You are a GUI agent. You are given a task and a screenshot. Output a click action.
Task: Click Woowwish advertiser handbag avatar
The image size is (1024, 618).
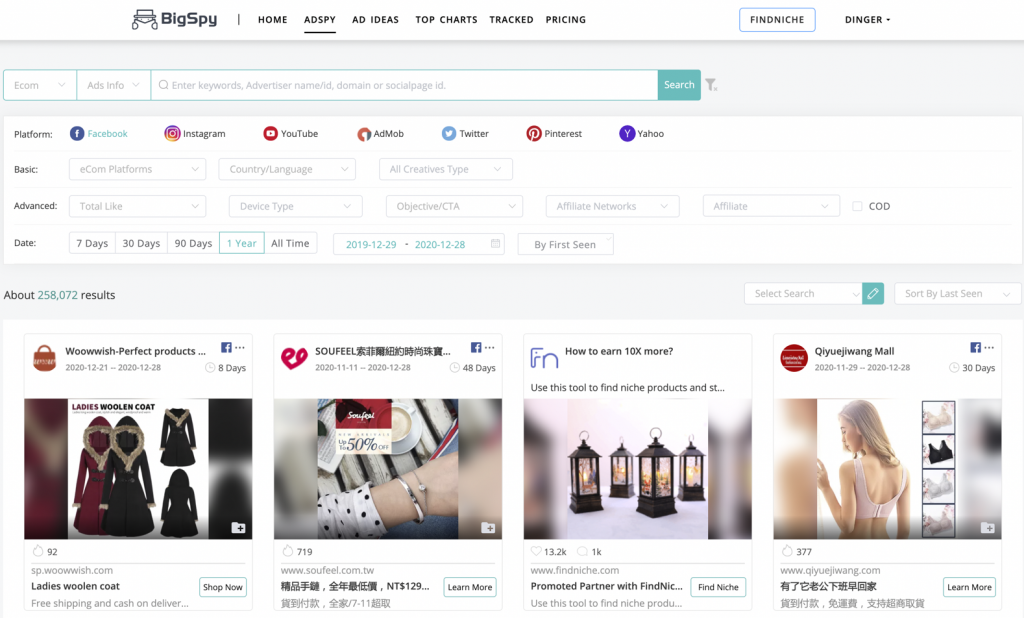pos(44,358)
